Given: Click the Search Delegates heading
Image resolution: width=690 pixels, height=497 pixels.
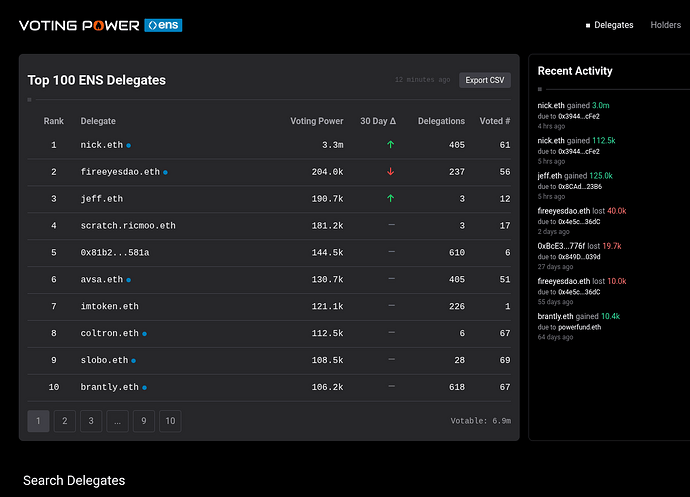Looking at the screenshot, I should (x=74, y=480).
